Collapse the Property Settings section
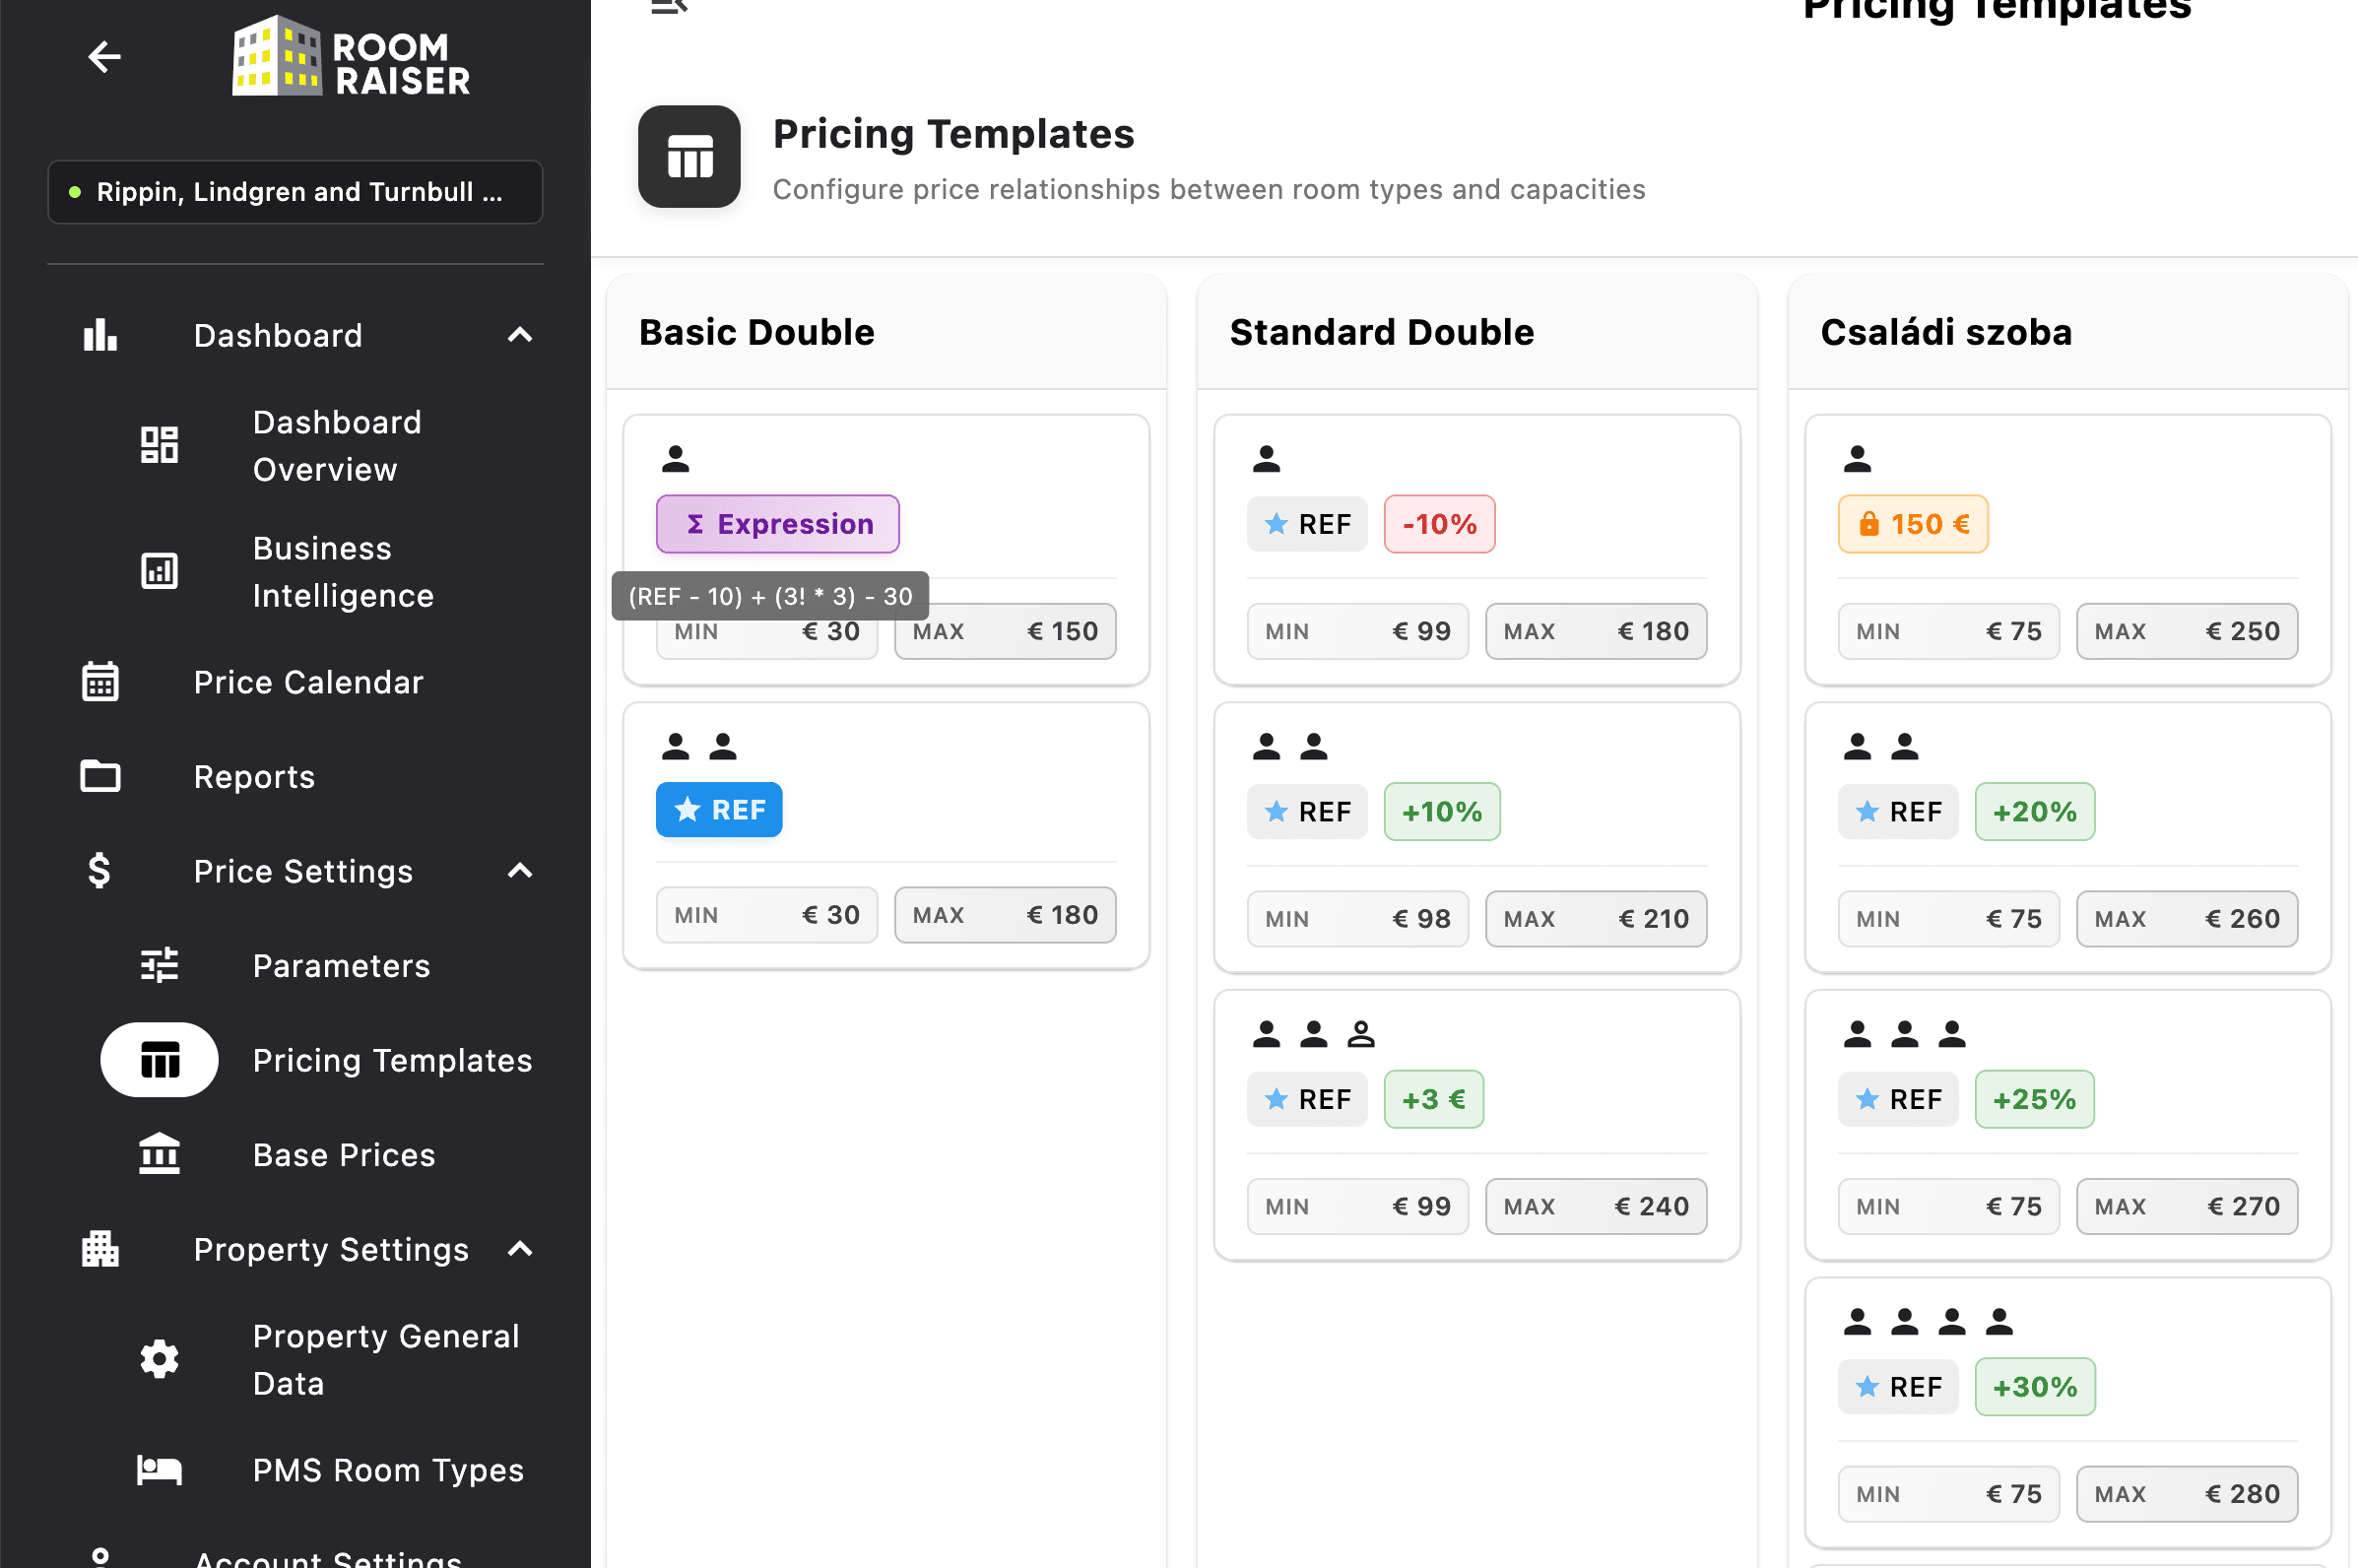 tap(519, 1249)
